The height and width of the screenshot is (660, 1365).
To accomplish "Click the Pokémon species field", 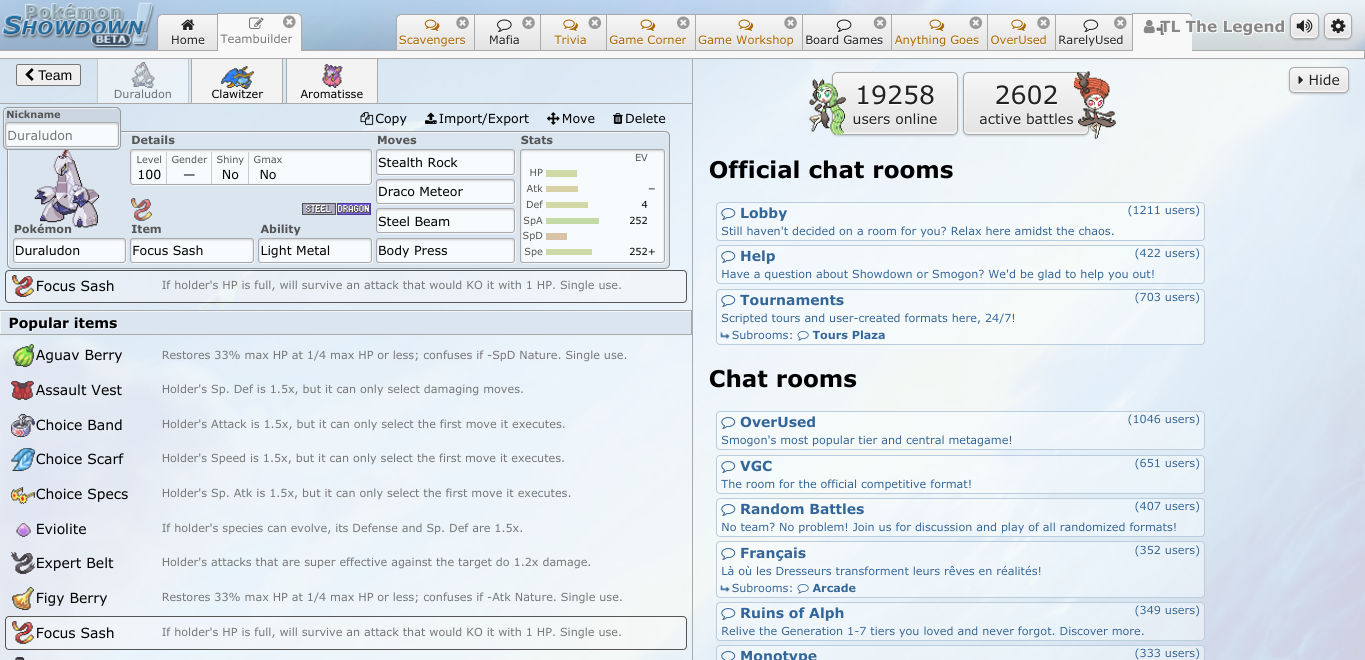I will coord(68,250).
